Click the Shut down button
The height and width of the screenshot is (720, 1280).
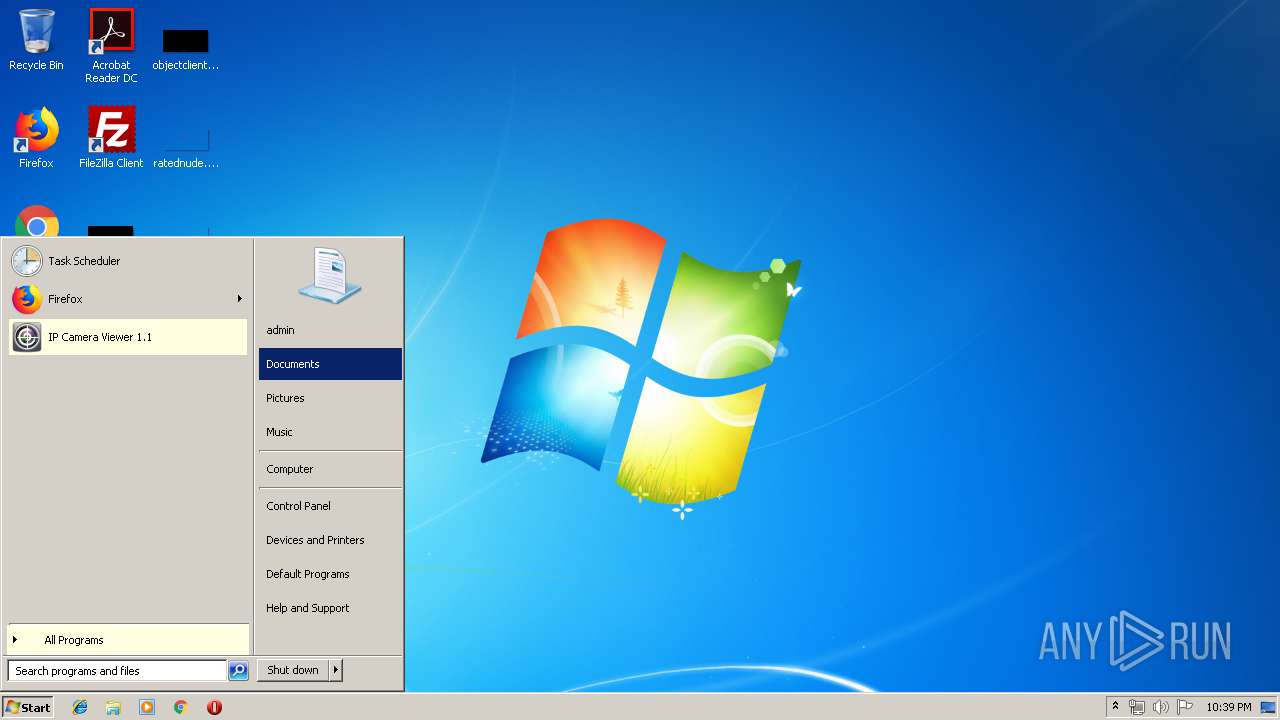(293, 670)
